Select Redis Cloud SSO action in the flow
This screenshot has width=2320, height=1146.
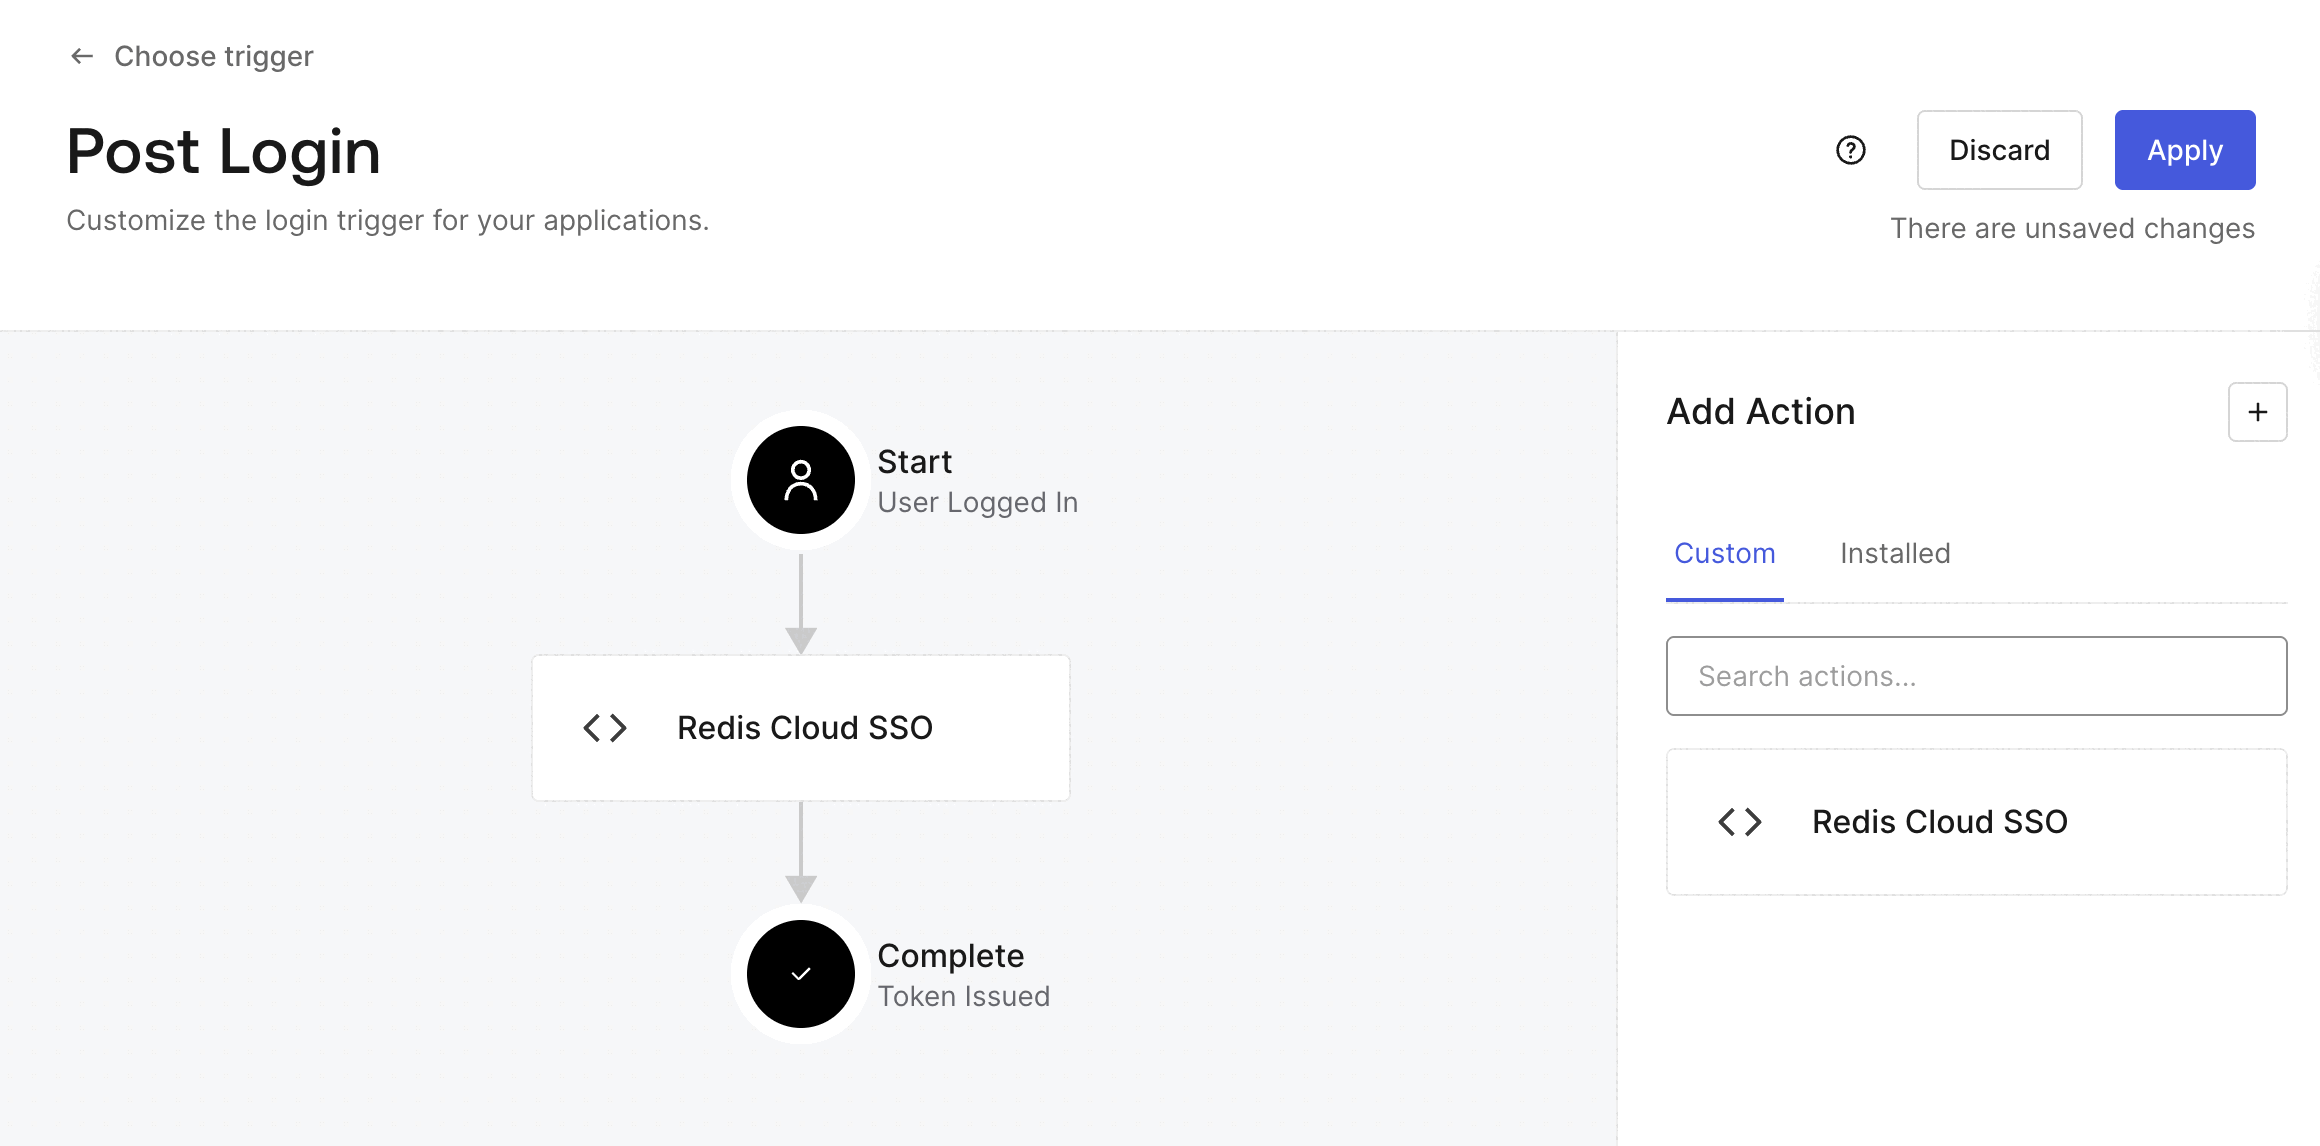[805, 728]
